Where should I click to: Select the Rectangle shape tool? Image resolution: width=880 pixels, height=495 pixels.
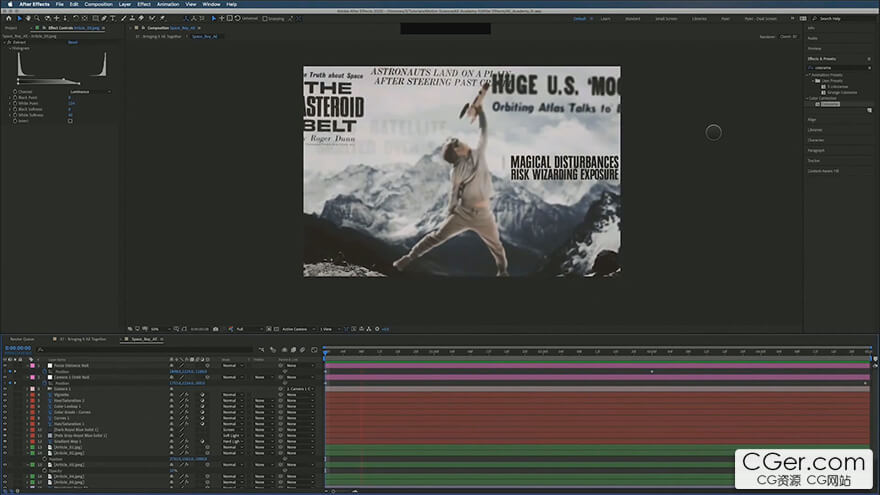point(95,19)
